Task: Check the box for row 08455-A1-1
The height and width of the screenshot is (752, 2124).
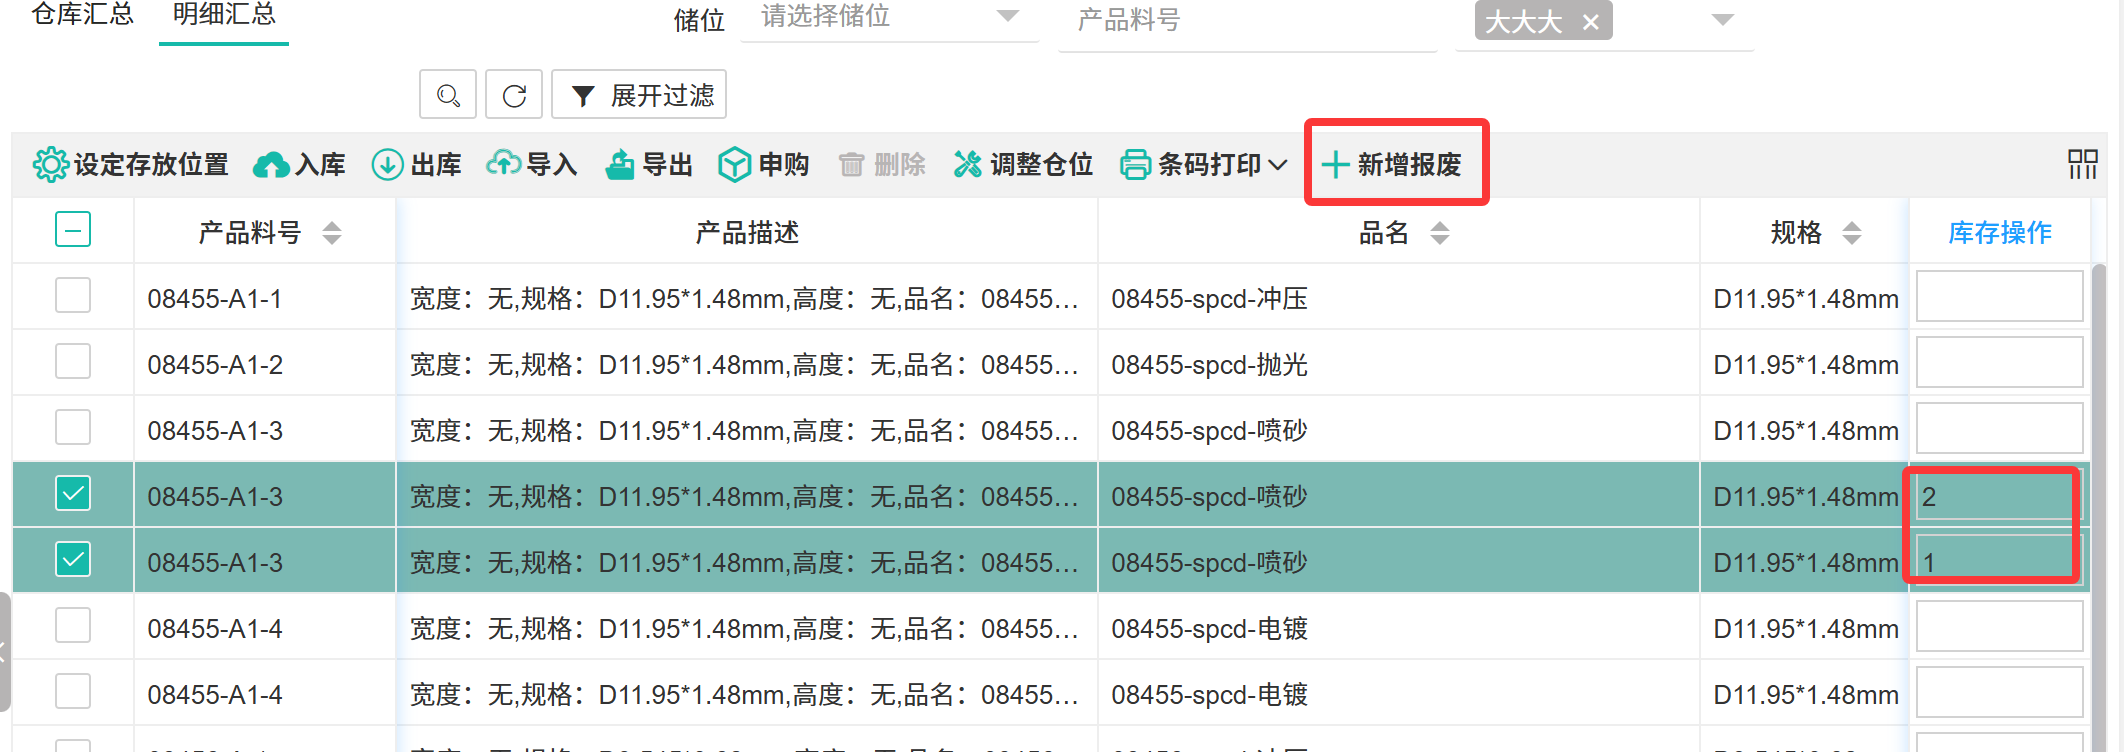Action: (x=73, y=296)
